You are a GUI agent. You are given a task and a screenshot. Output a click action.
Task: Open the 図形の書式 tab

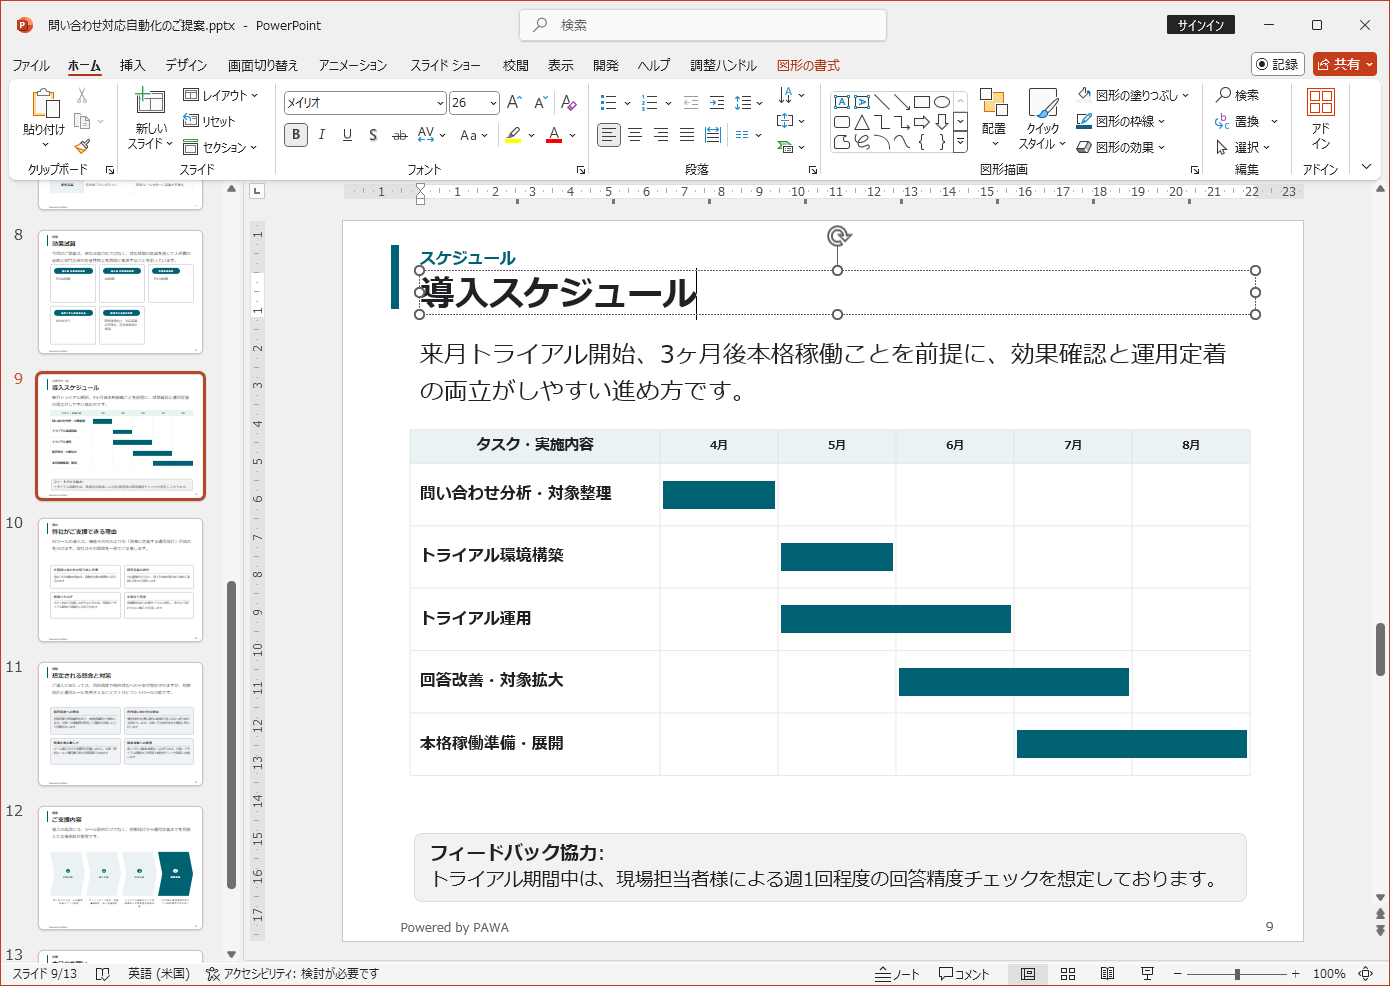coord(806,65)
